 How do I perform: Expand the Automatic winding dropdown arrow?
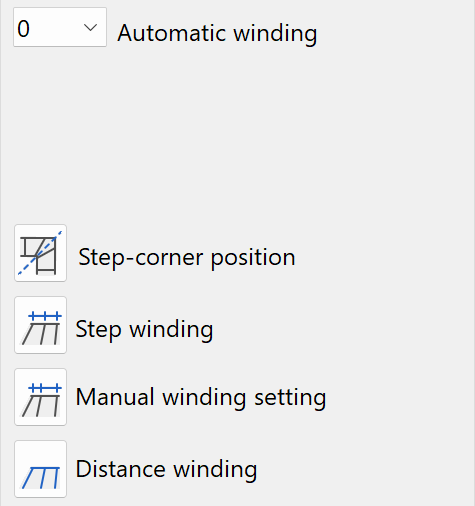click(90, 28)
